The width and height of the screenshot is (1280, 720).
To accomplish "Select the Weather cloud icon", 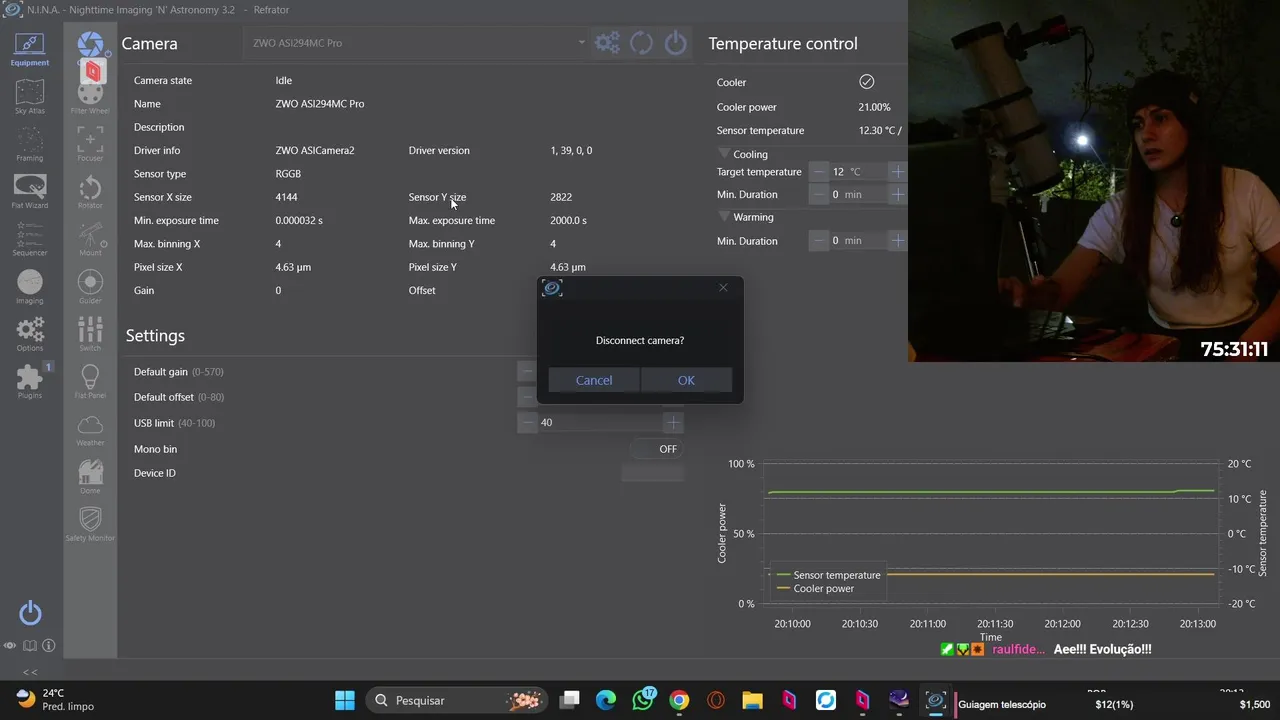I will click(90, 429).
